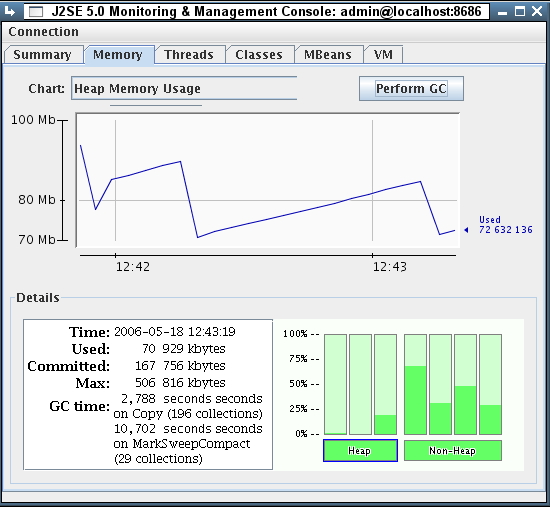Click the Committed value 167 756 kbytes
This screenshot has height=507, width=550.
[180, 366]
